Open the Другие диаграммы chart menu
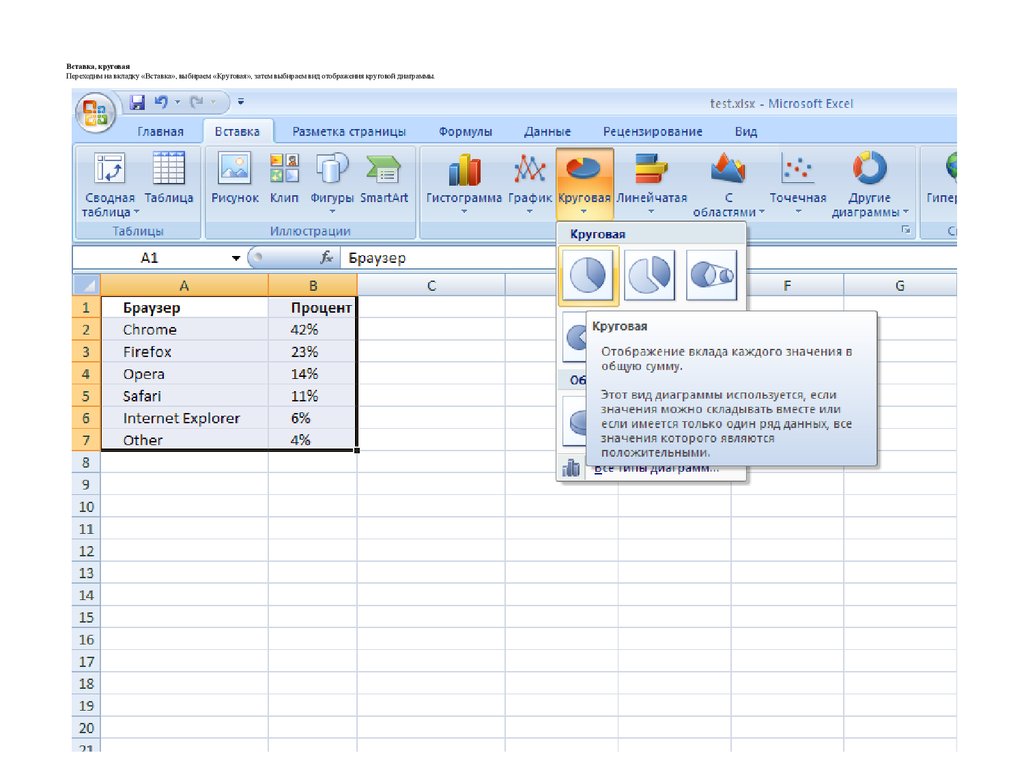The height and width of the screenshot is (768, 1024). [869, 184]
